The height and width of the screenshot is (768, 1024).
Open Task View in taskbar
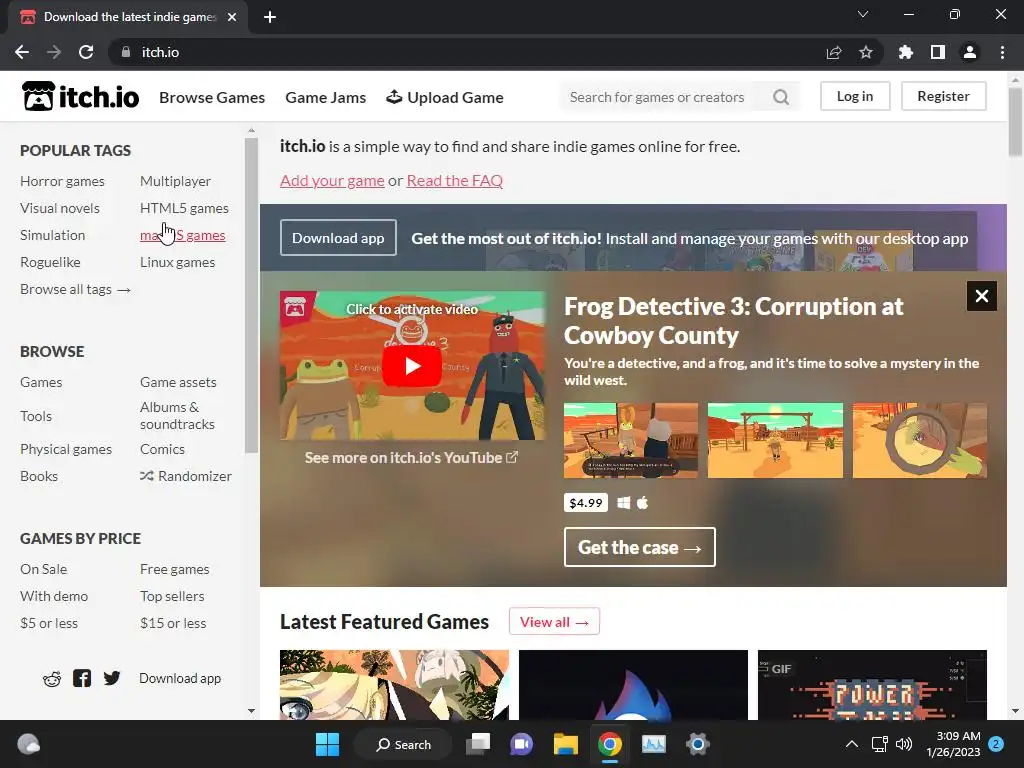478,744
